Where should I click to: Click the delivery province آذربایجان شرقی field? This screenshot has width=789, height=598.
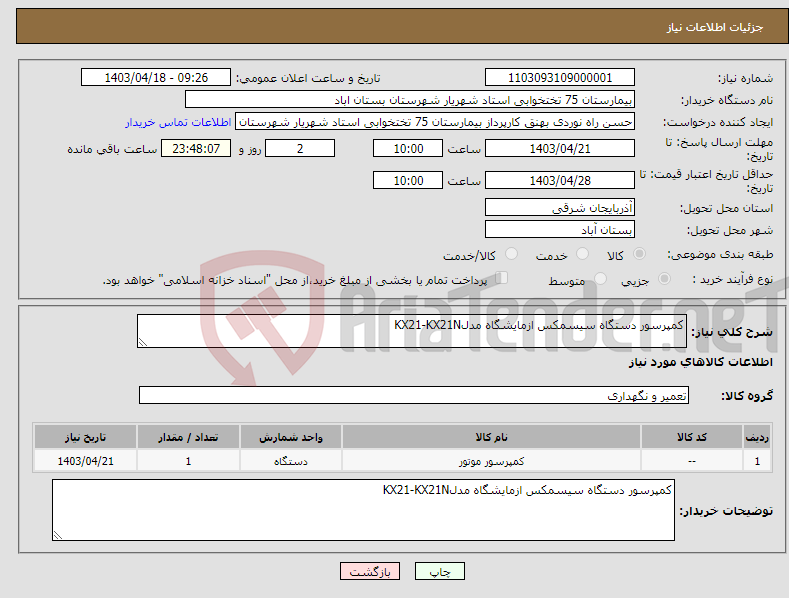560,207
